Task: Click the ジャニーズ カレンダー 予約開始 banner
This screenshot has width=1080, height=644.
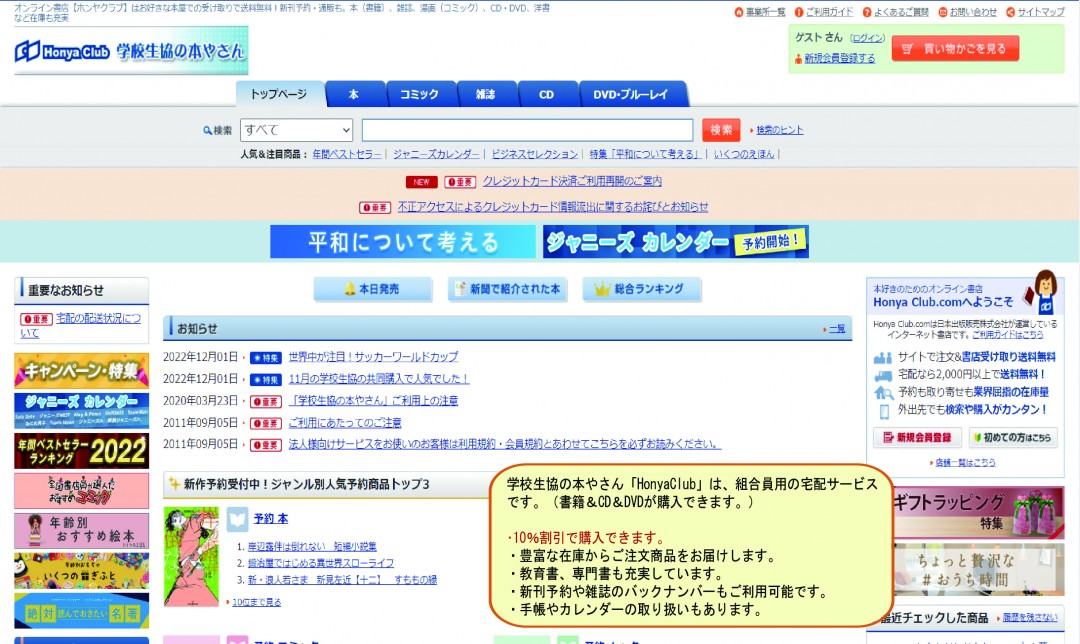Action: 676,242
